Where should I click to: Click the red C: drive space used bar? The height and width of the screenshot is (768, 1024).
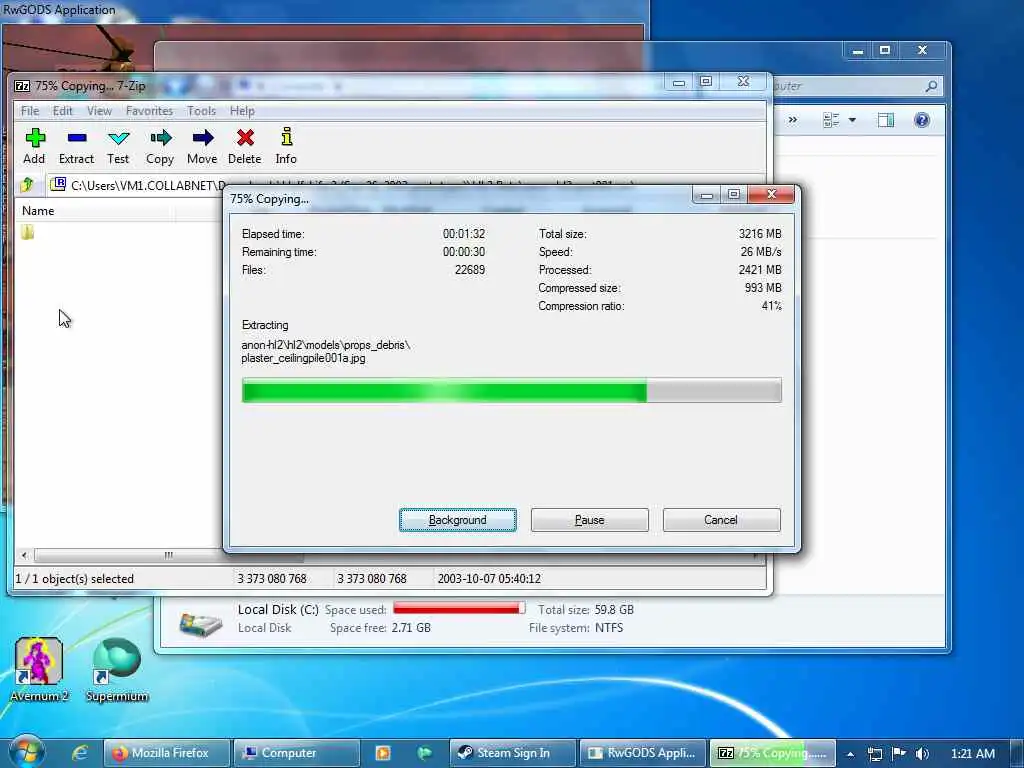point(460,609)
